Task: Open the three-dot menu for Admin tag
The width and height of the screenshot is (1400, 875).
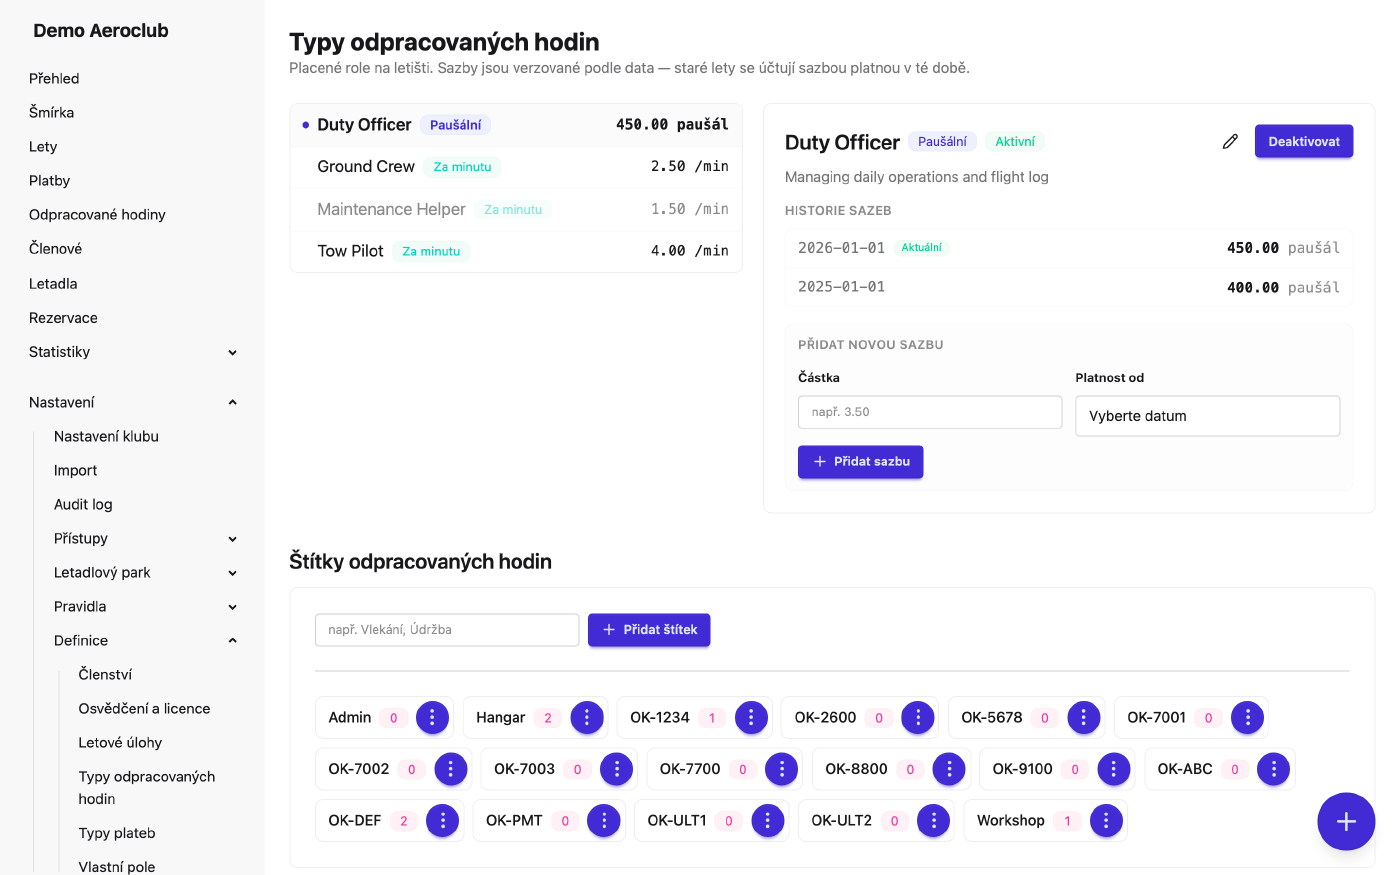Action: coord(432,717)
